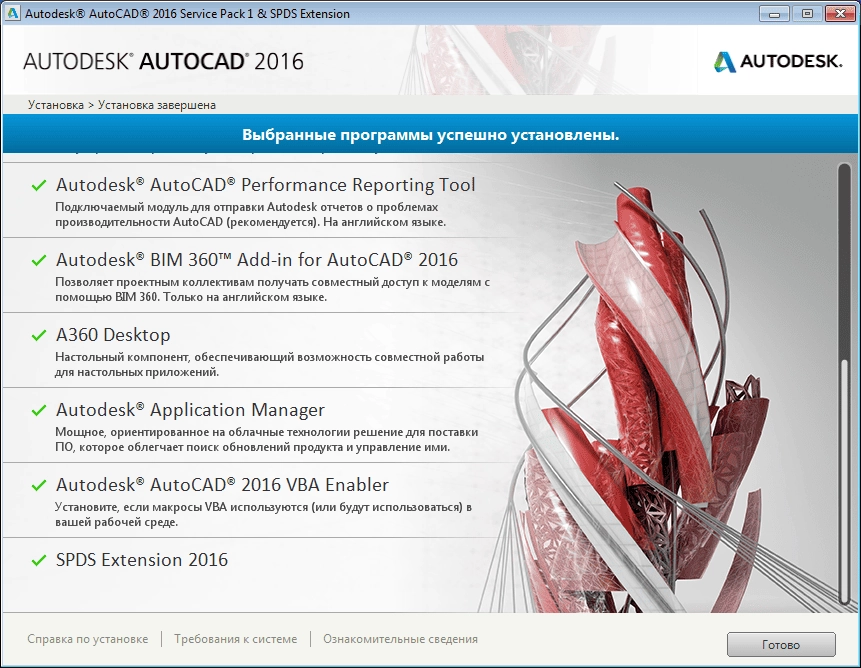Click the Готово button
861x668 pixels.
coord(781,644)
